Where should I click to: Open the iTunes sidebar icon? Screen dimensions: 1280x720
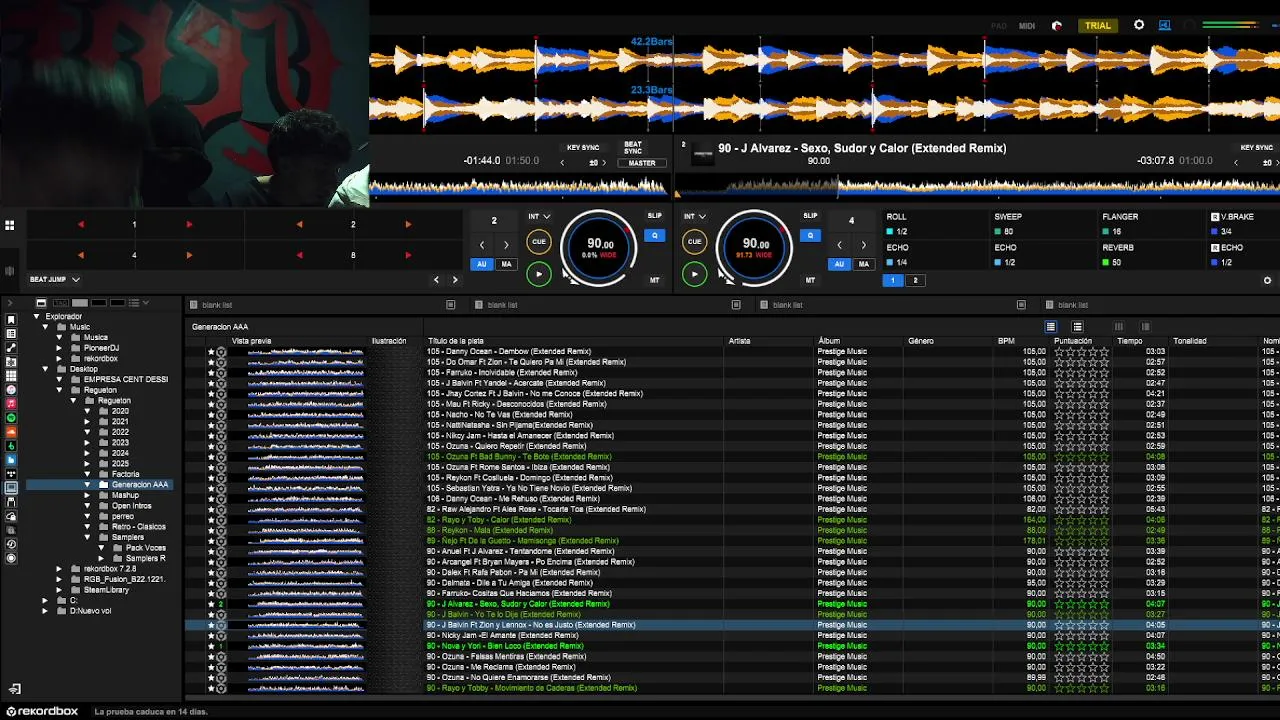11,389
